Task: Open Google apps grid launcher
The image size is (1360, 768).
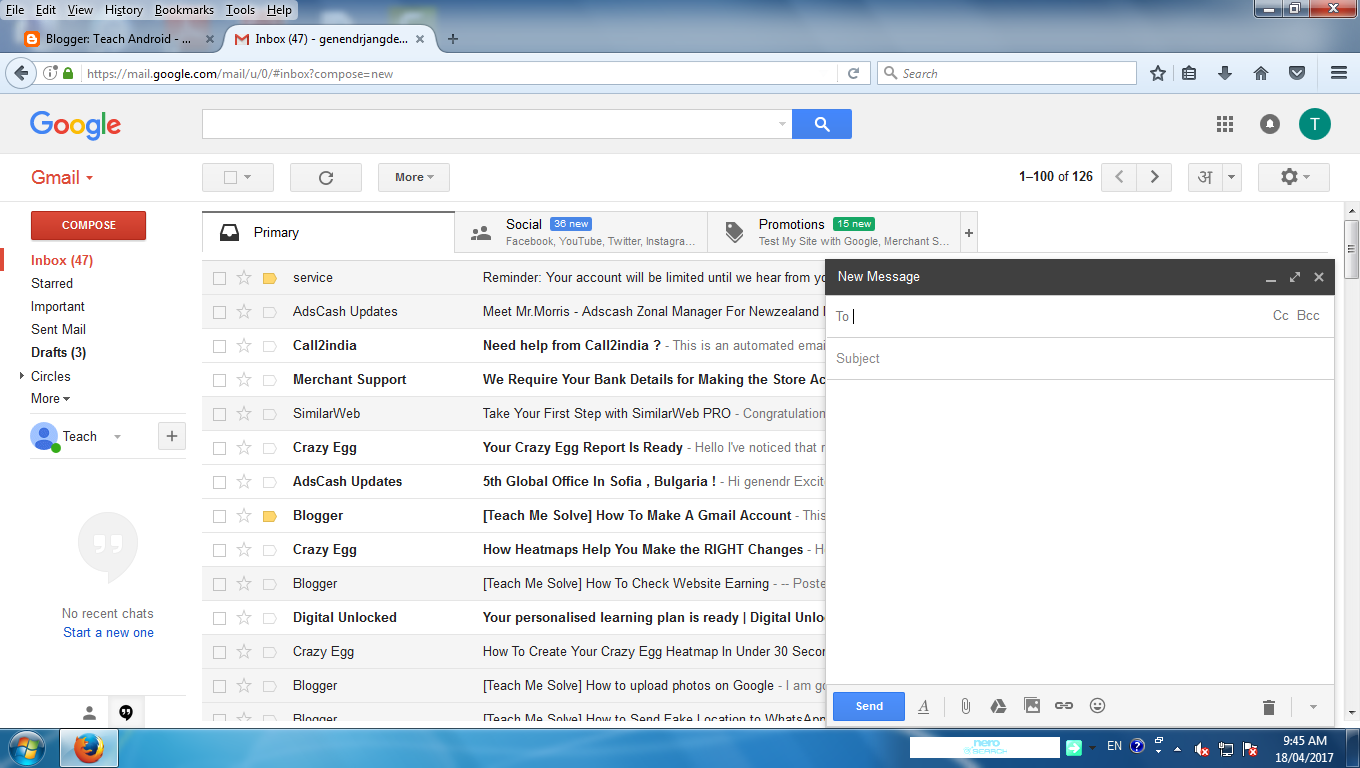Action: click(x=1224, y=123)
